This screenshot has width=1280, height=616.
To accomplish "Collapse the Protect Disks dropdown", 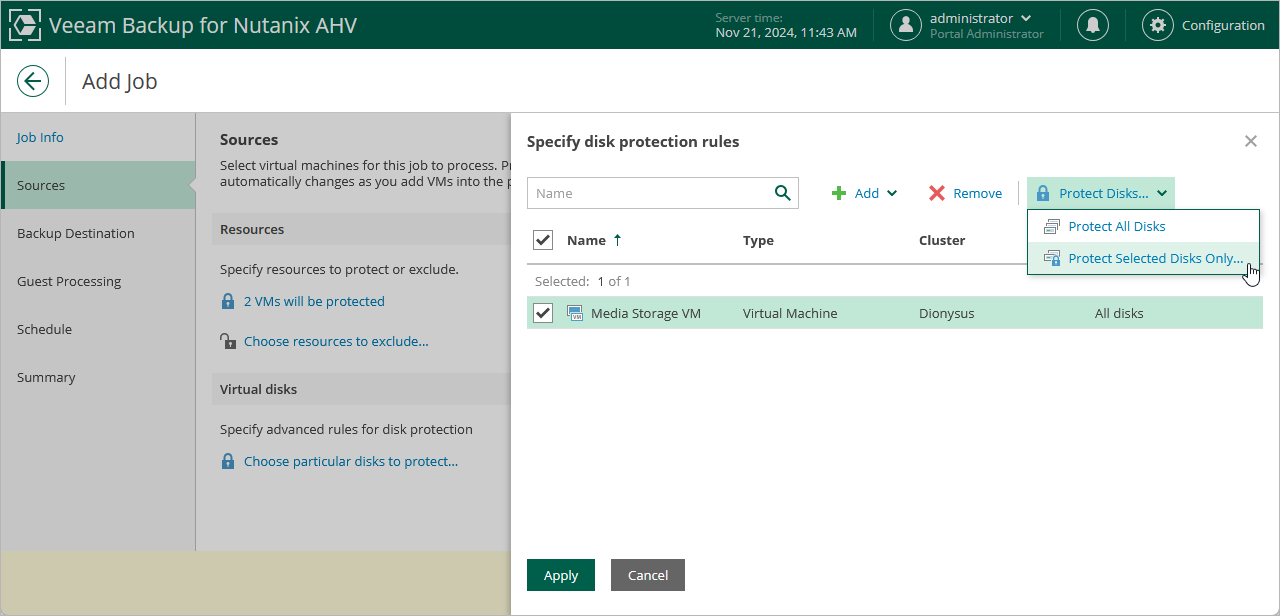I will click(x=1162, y=193).
